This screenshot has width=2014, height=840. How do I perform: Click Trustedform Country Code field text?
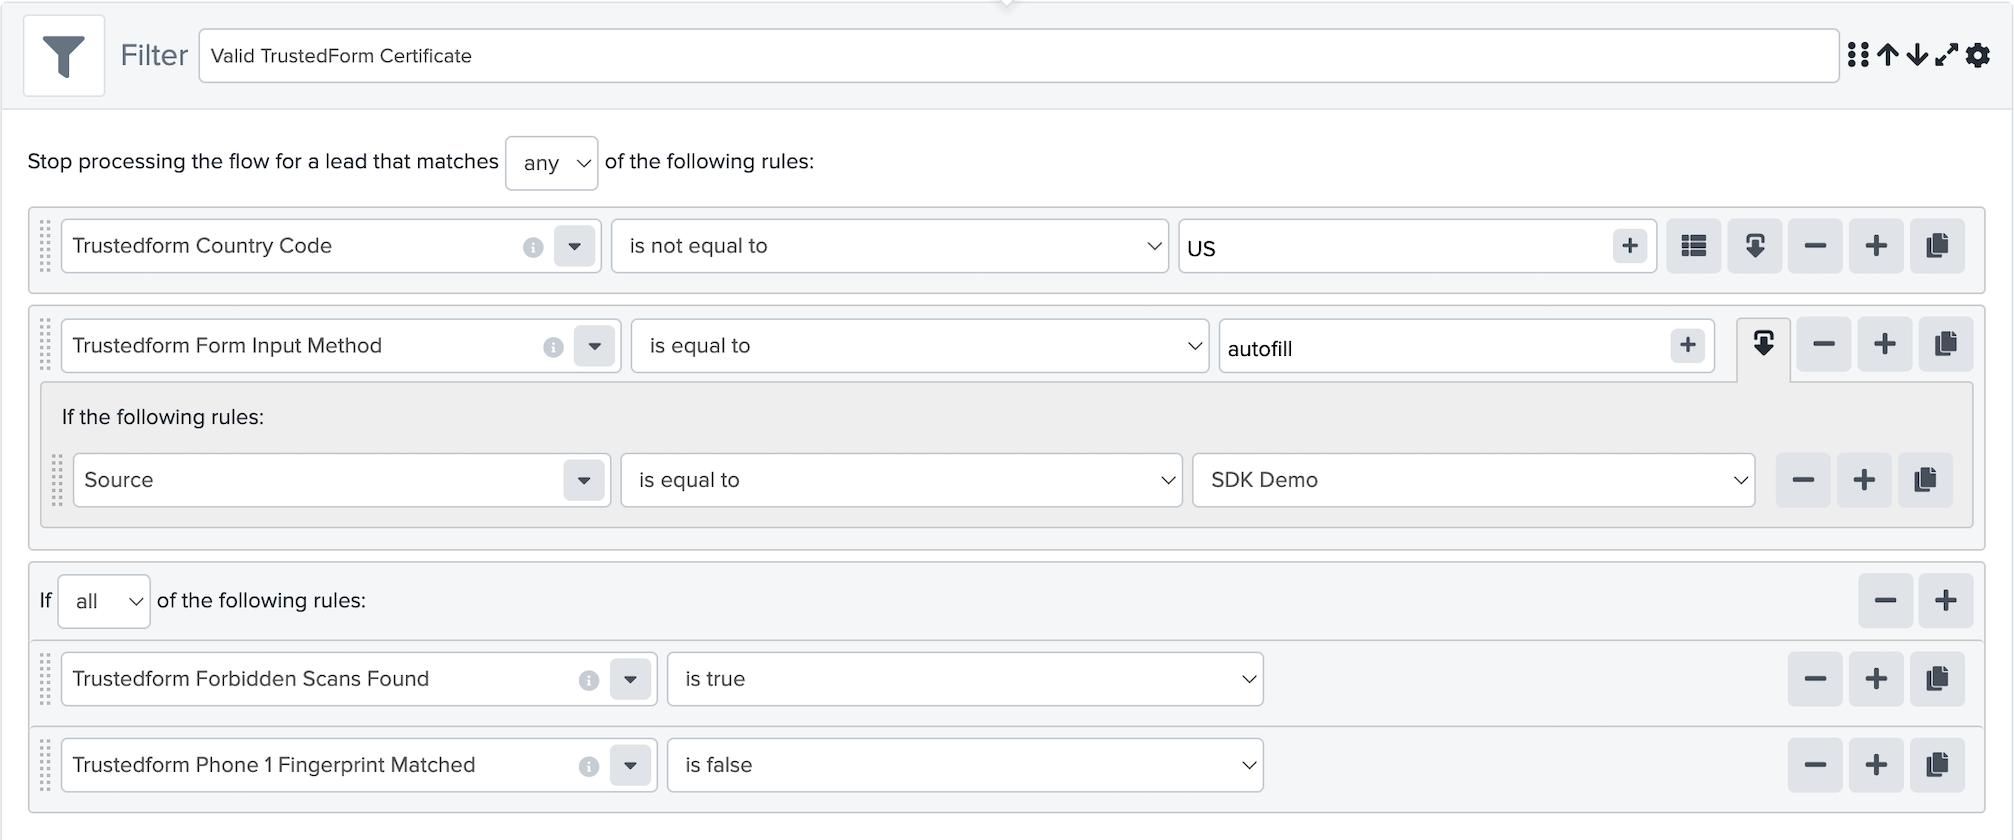pos(202,246)
